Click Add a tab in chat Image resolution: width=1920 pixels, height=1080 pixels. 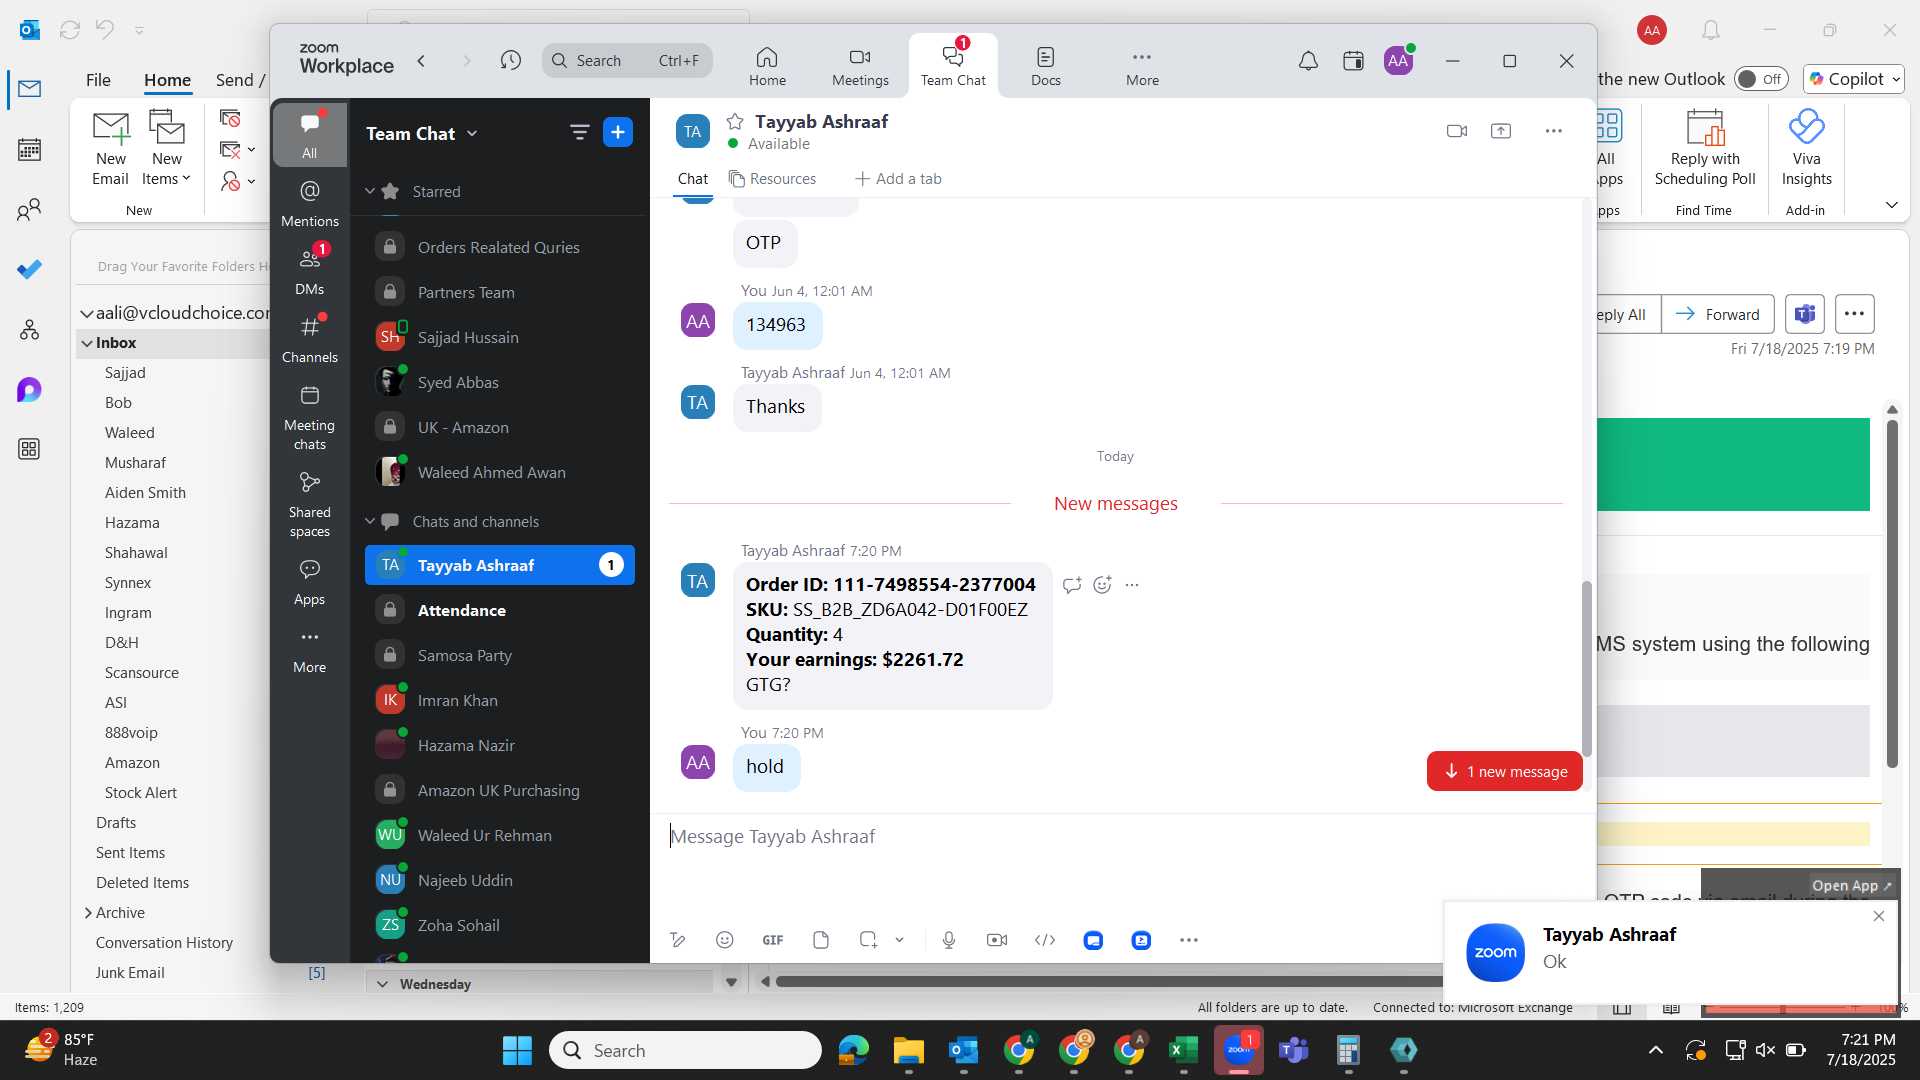898,179
